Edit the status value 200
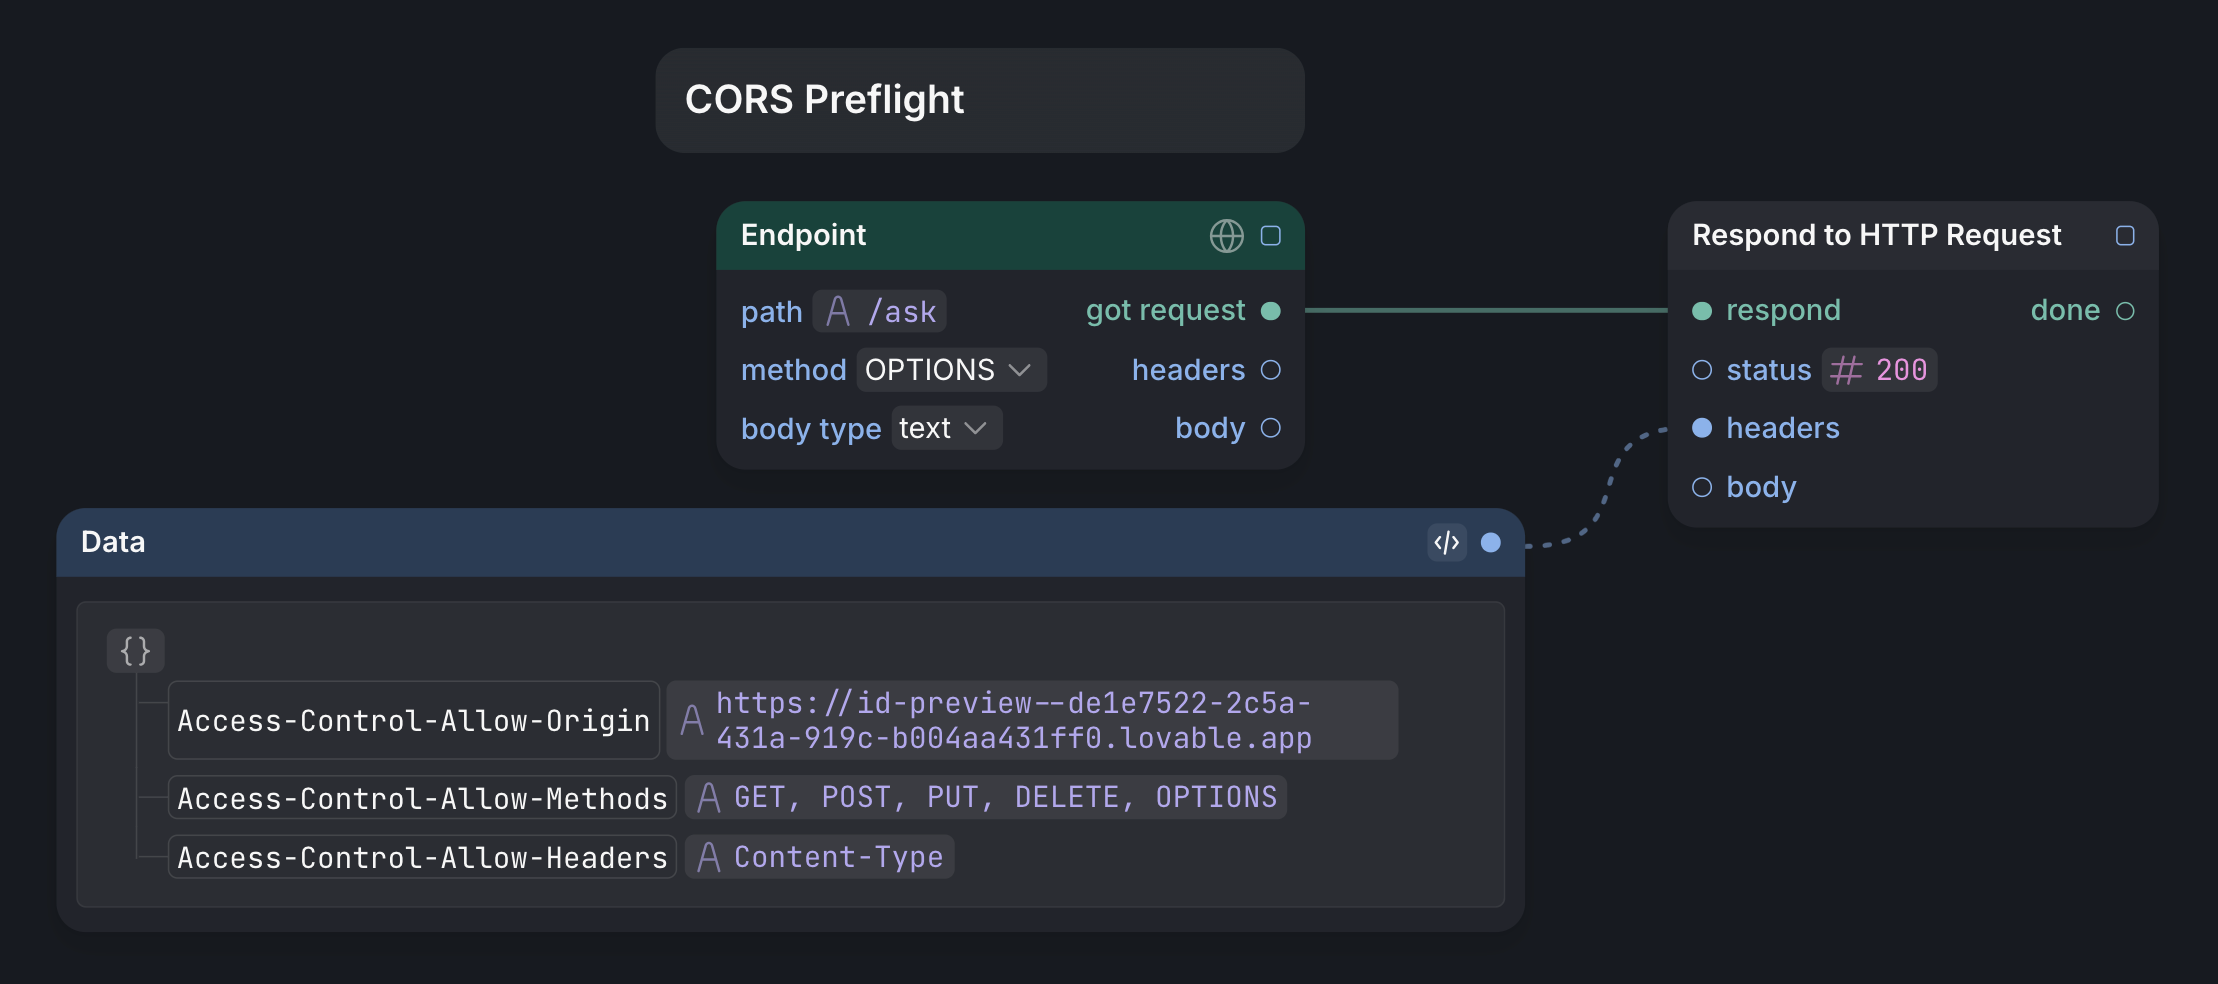Image resolution: width=2218 pixels, height=984 pixels. (1879, 370)
